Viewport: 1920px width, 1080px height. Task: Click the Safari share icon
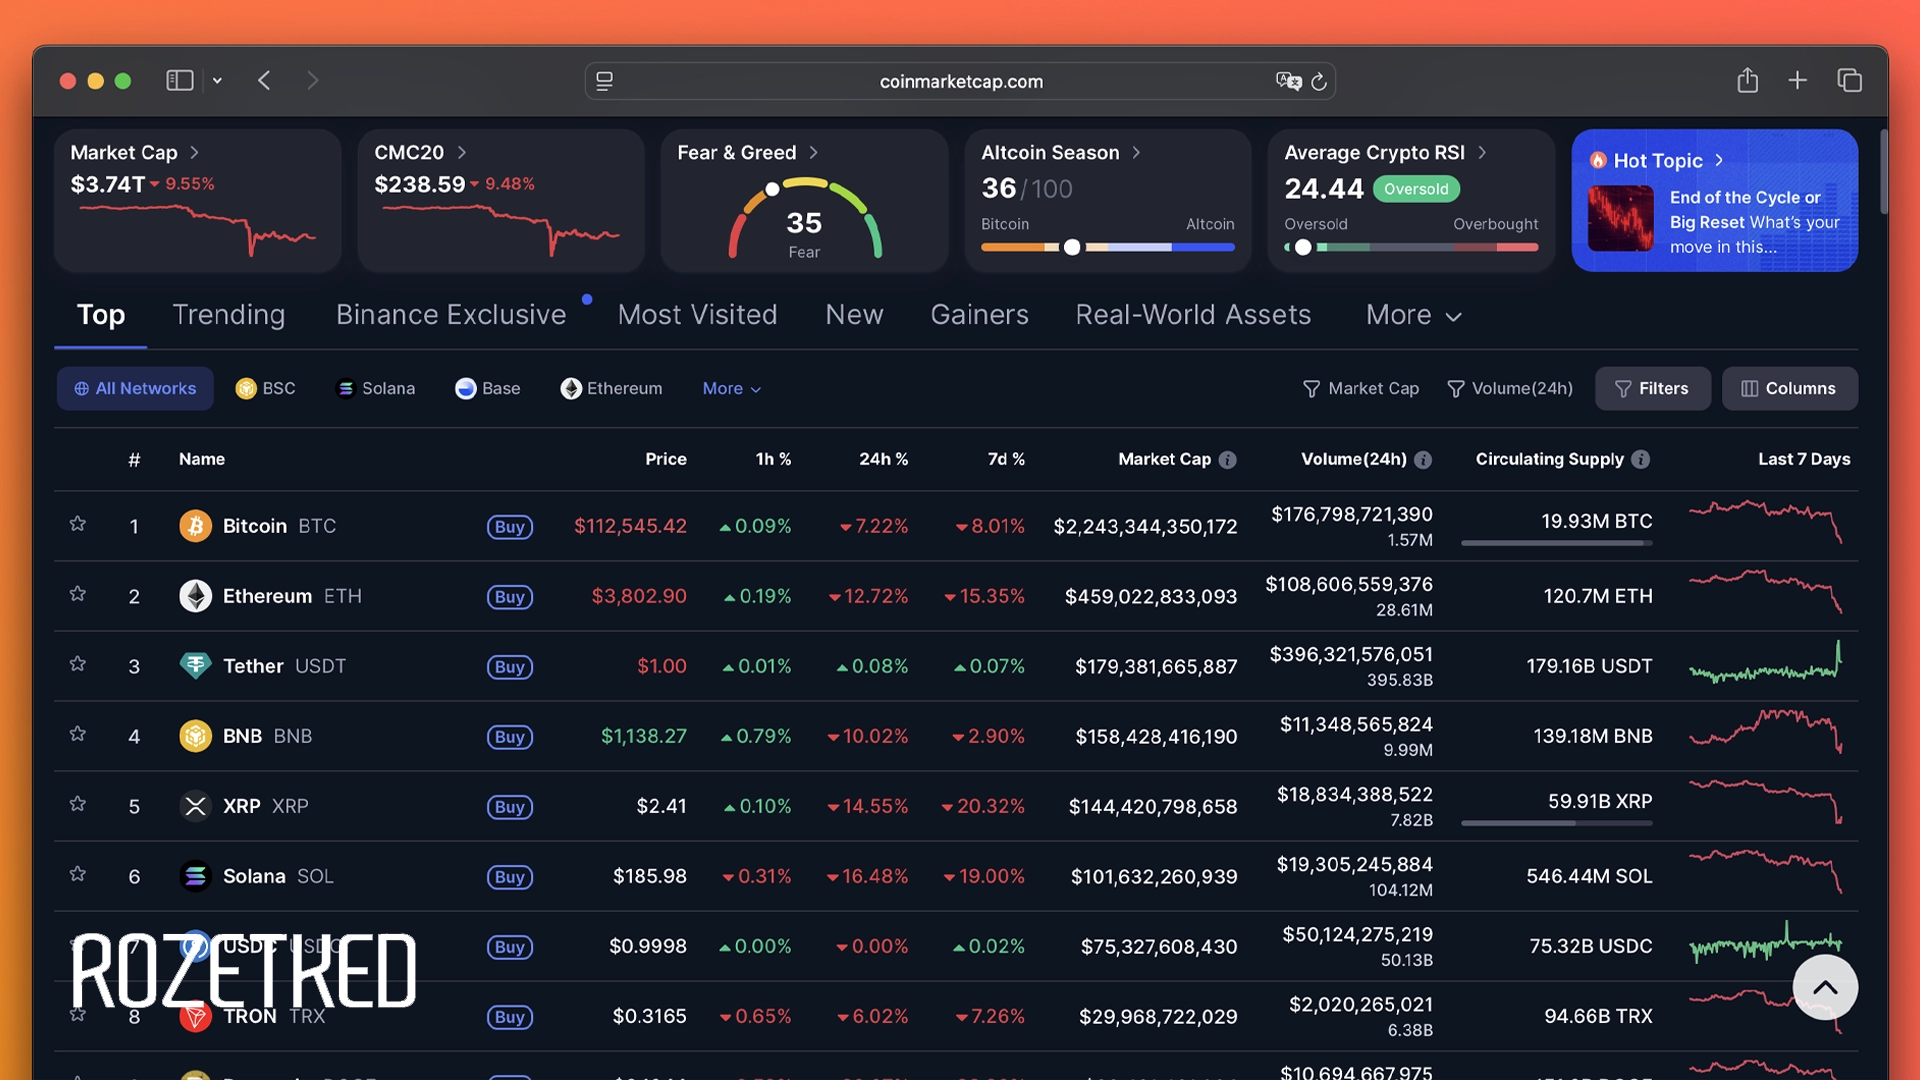(x=1747, y=81)
